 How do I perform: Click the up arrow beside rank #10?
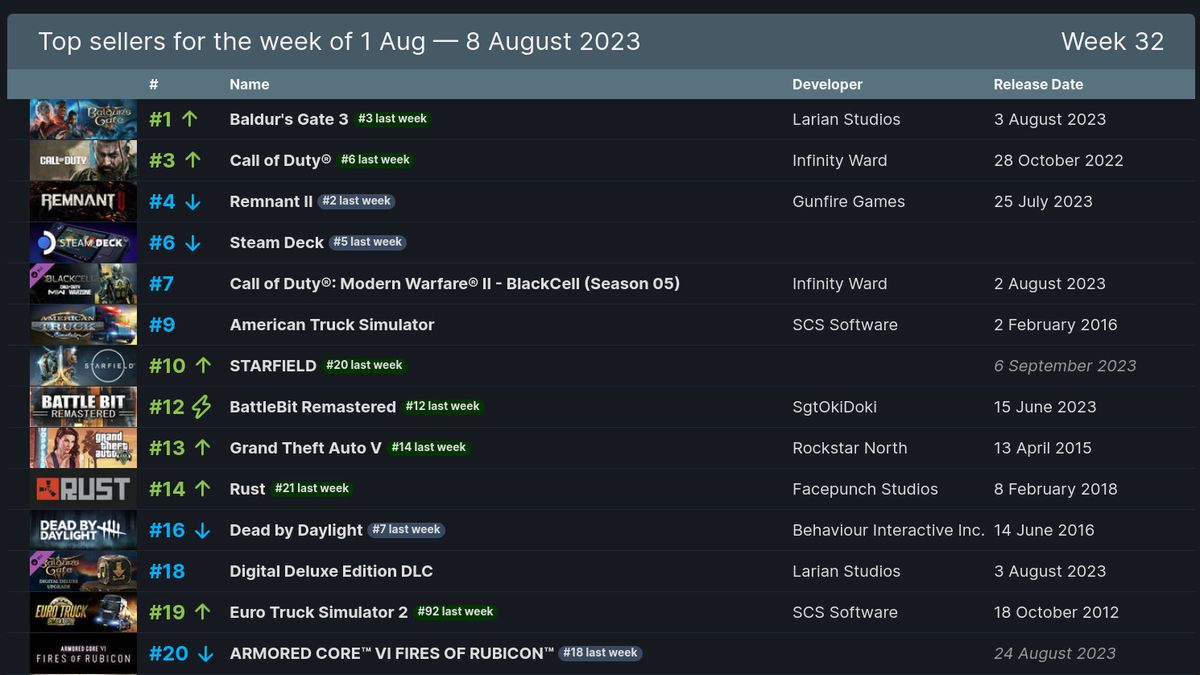tap(203, 365)
